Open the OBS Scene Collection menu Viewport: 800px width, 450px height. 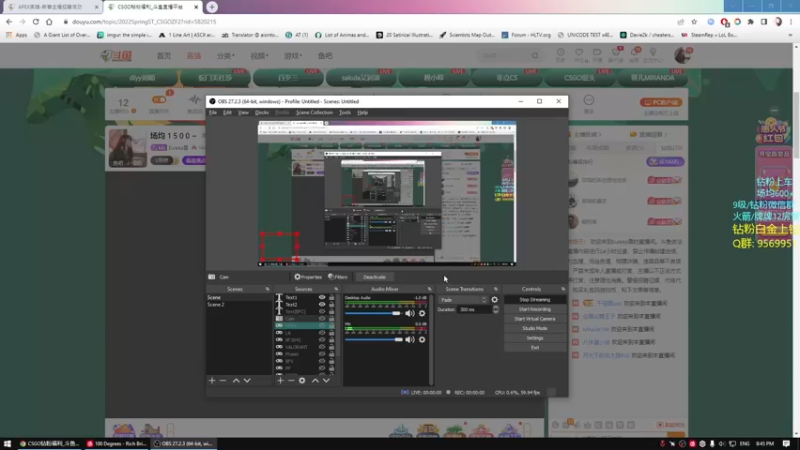314,112
